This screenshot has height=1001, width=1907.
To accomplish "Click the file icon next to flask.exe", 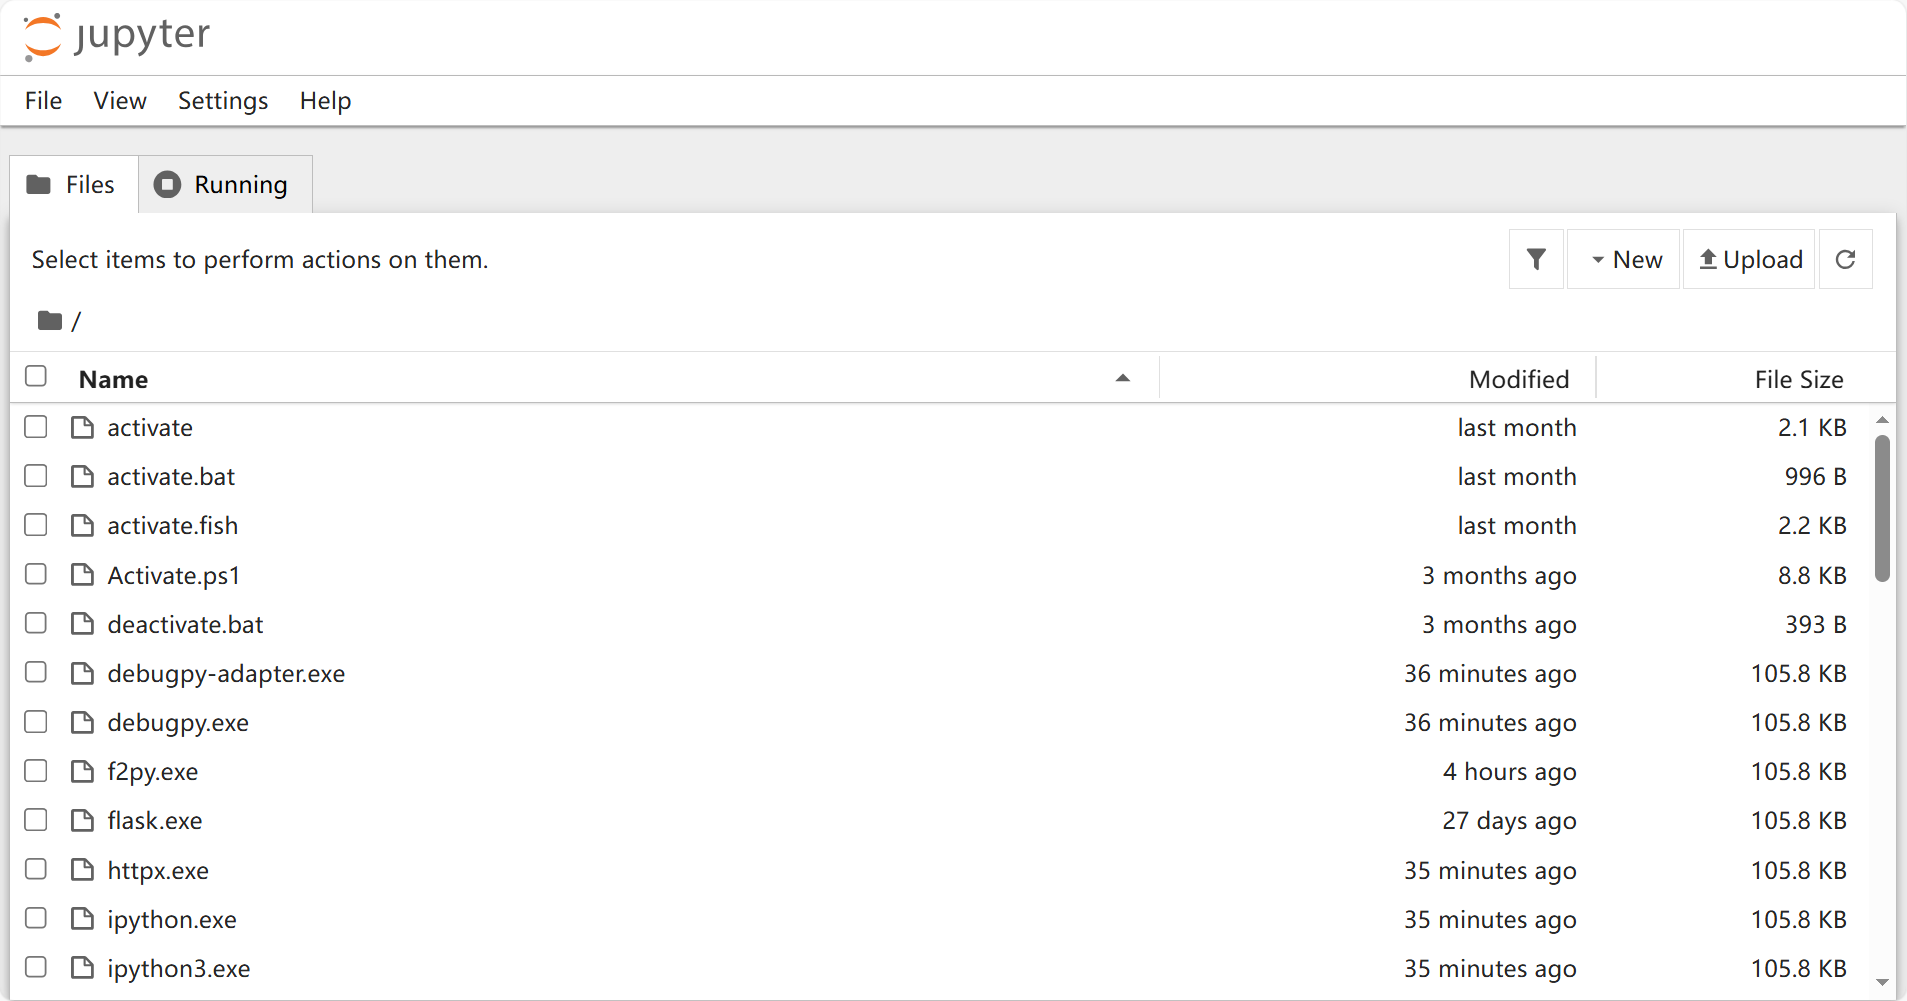I will click(x=82, y=820).
